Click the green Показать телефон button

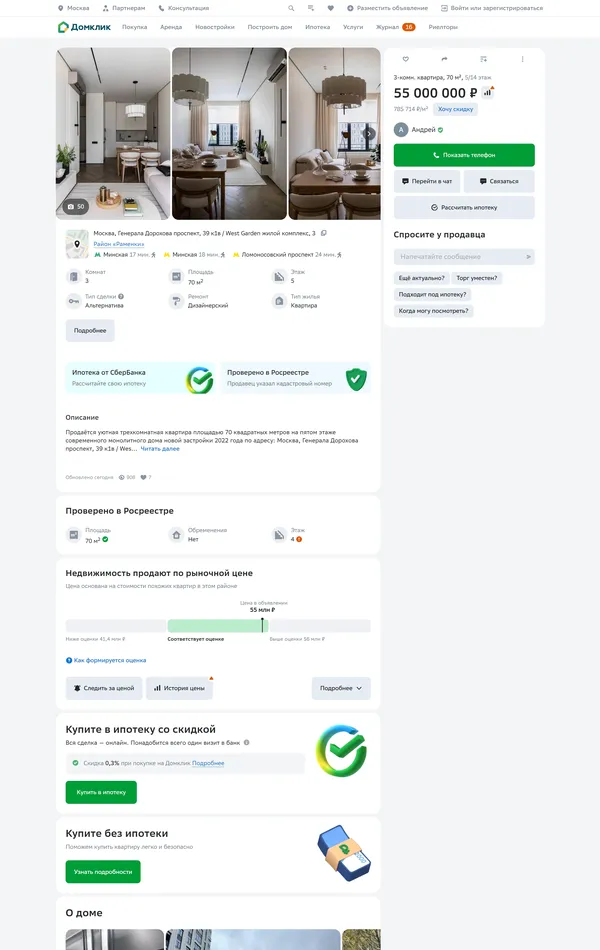point(464,155)
